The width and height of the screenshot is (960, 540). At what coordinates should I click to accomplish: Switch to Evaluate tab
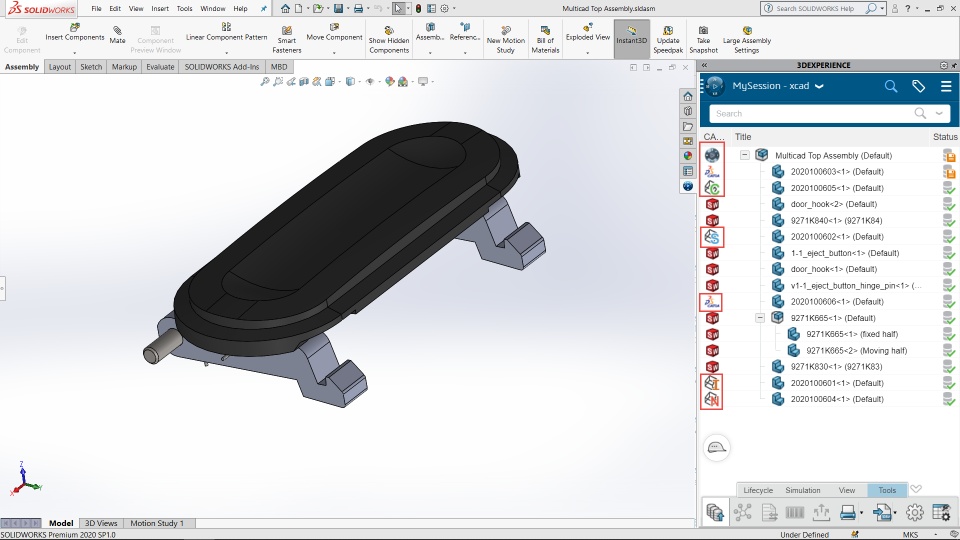click(x=160, y=67)
